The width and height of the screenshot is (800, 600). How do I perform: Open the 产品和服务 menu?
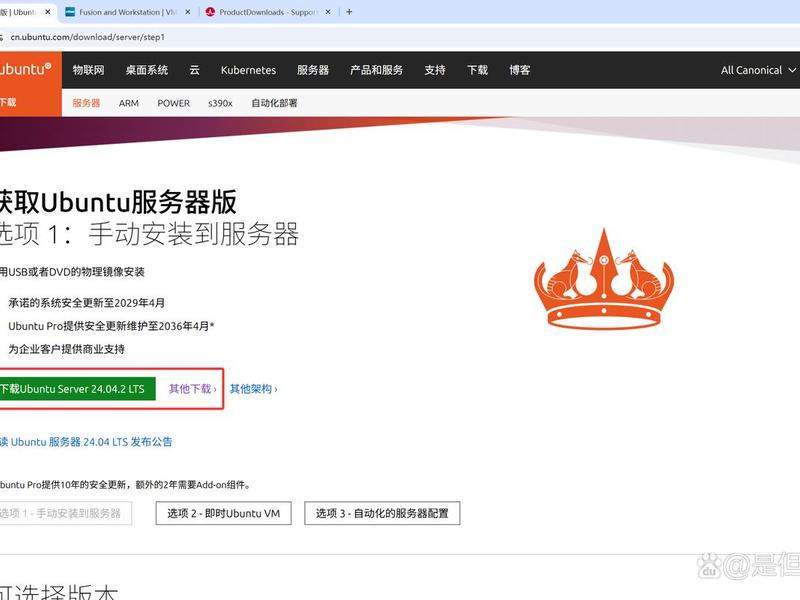click(377, 70)
